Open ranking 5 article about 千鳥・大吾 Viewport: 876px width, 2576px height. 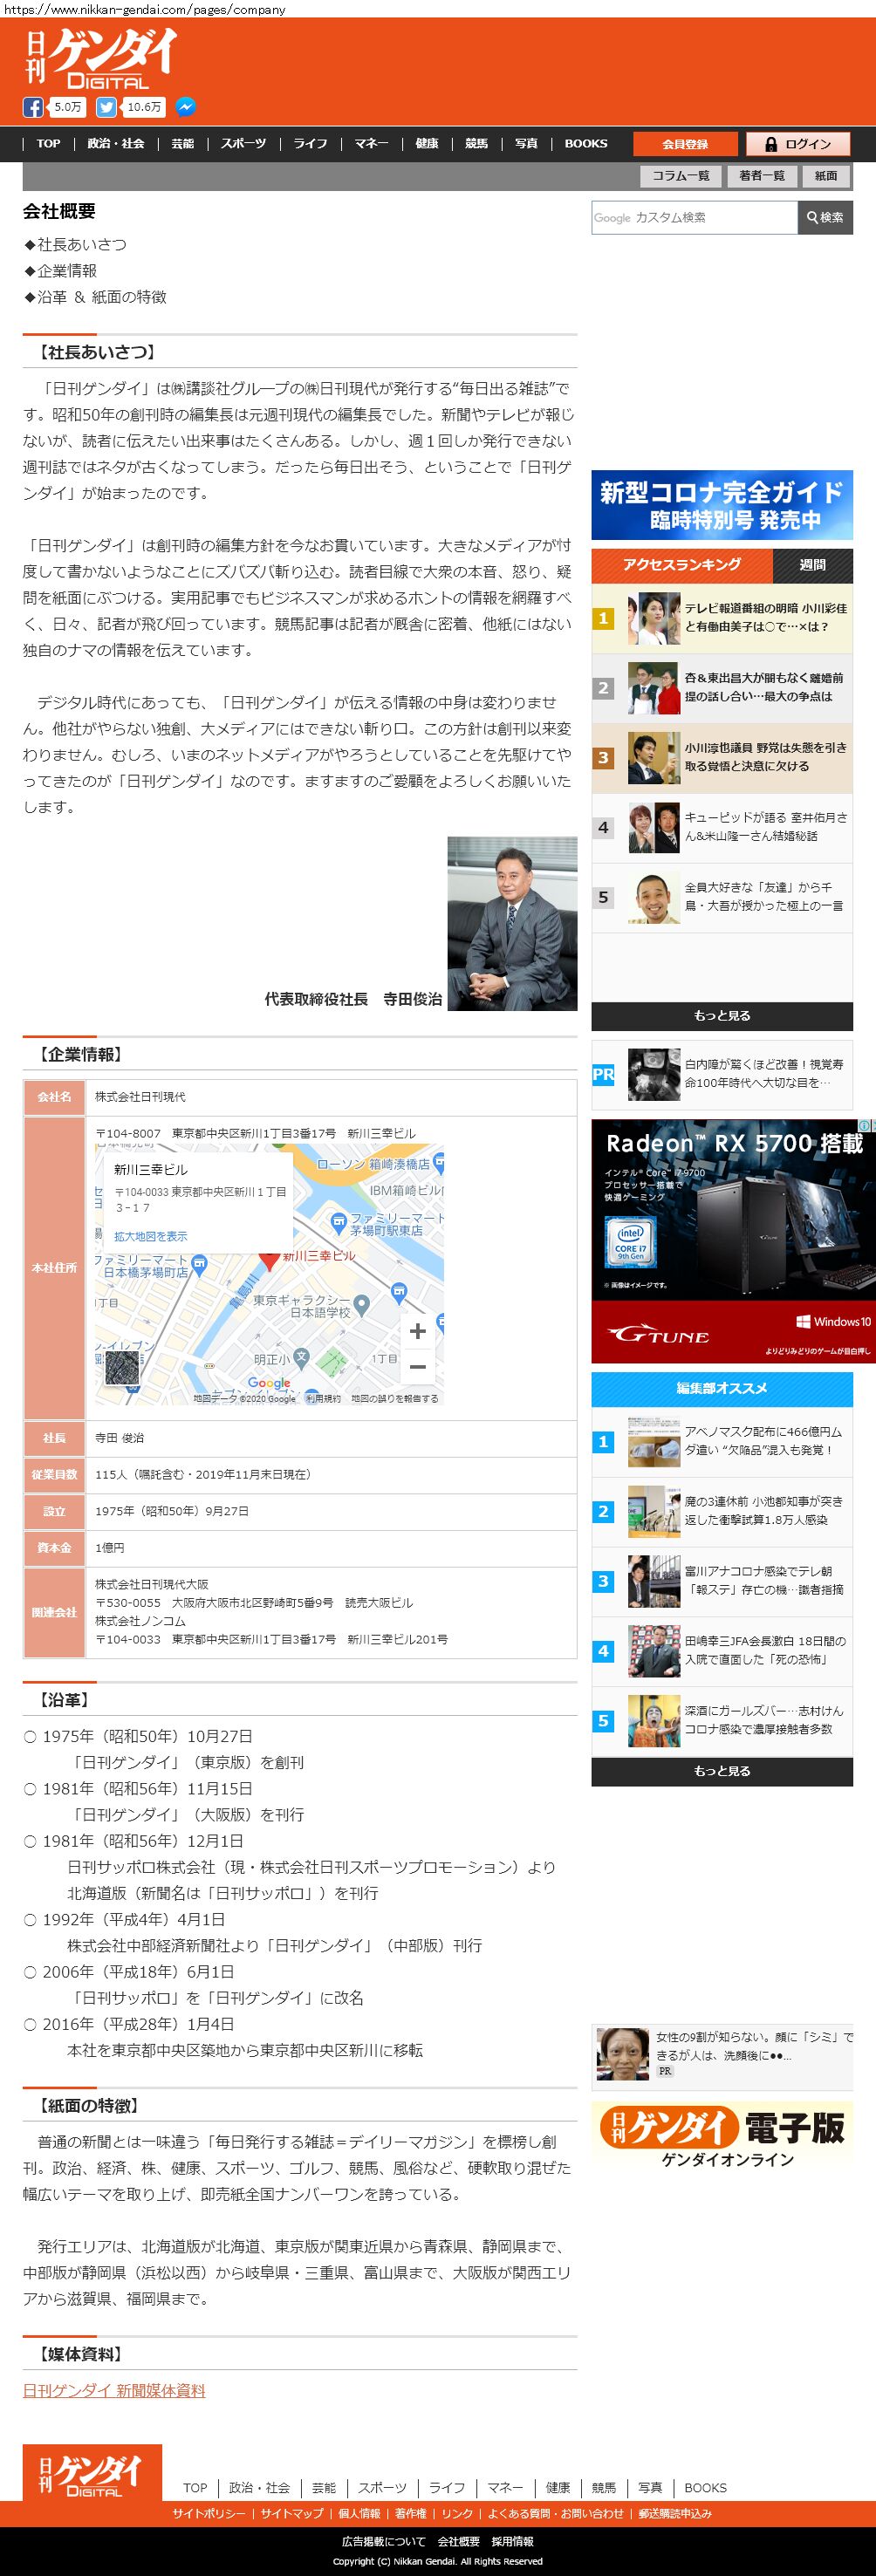tap(722, 898)
